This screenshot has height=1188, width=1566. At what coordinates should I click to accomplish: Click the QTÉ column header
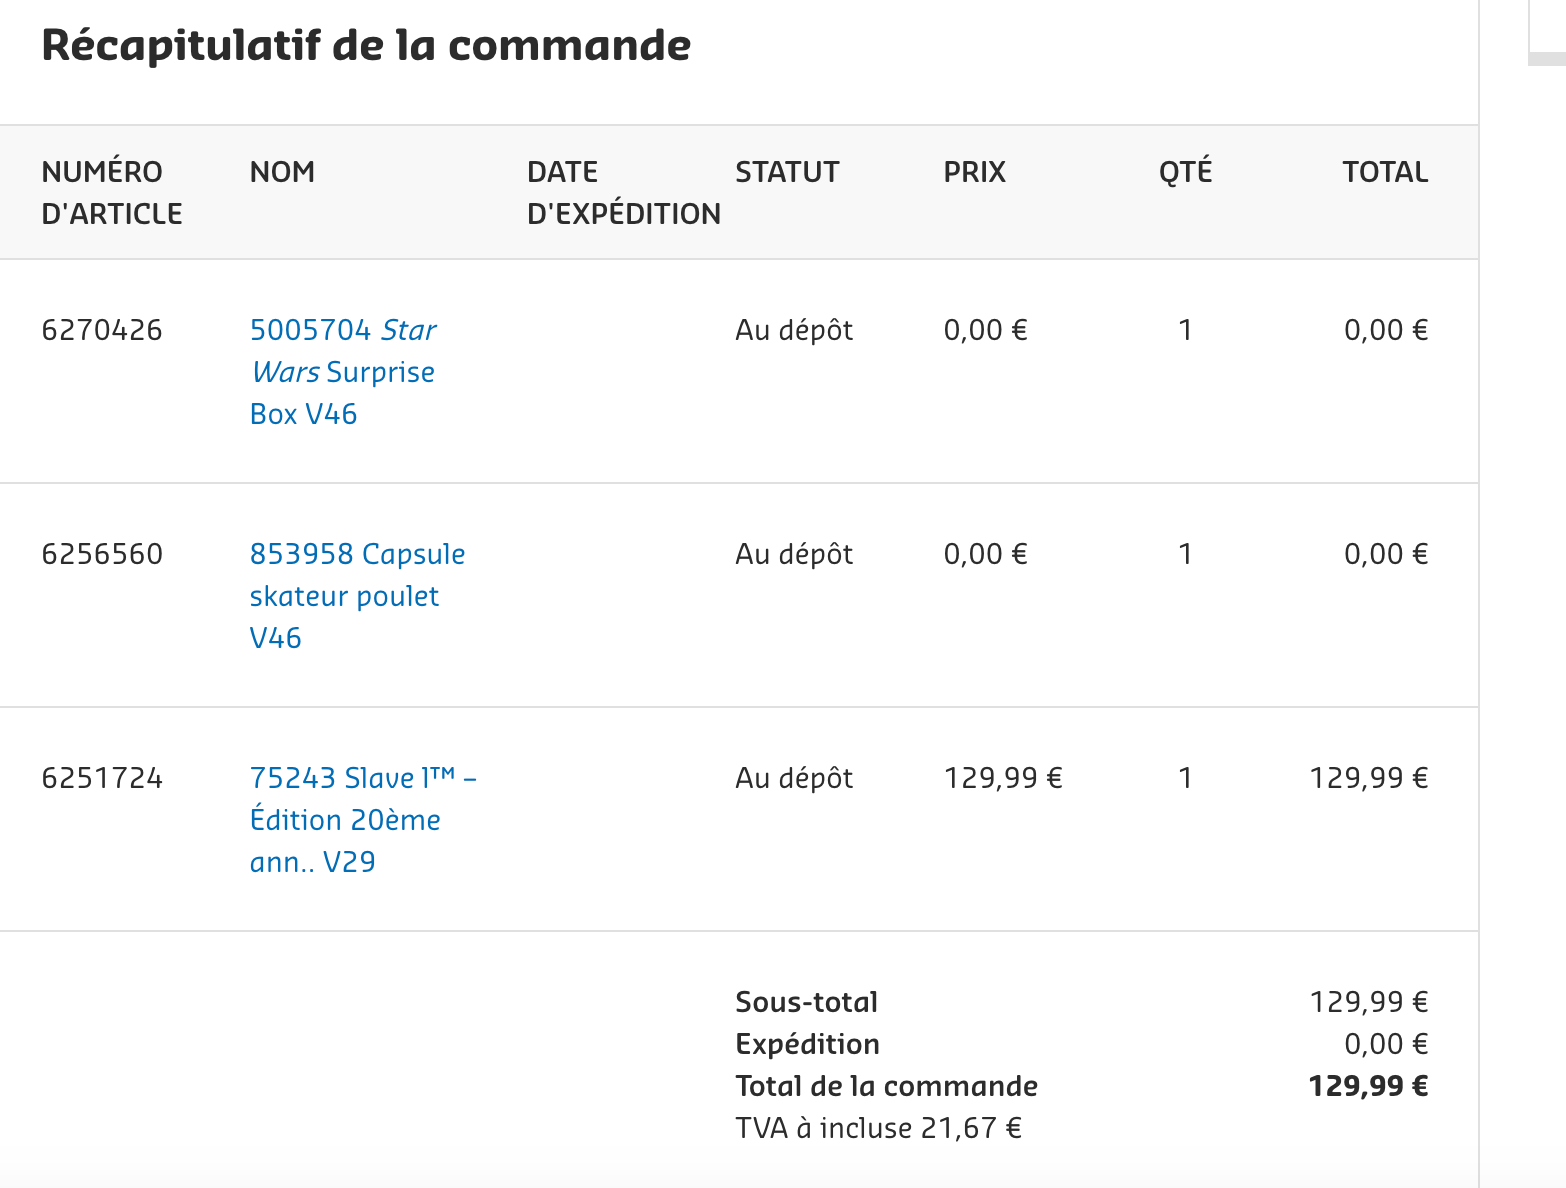[1185, 172]
